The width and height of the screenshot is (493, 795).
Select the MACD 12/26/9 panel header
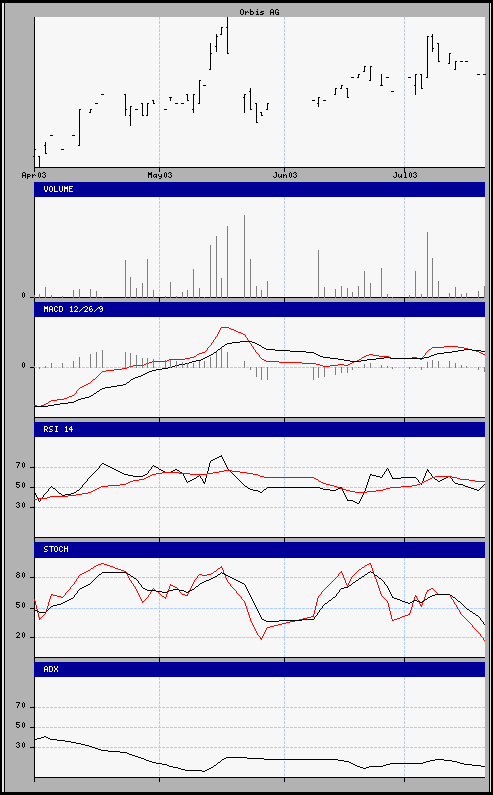tap(260, 309)
